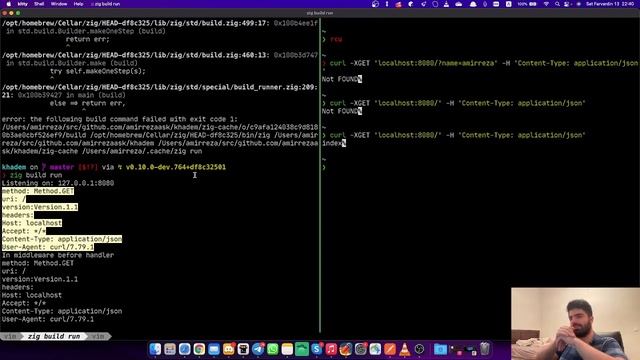Viewport: 640px width, 360px height.
Task: Open Finder from the dock
Action: click(155, 349)
